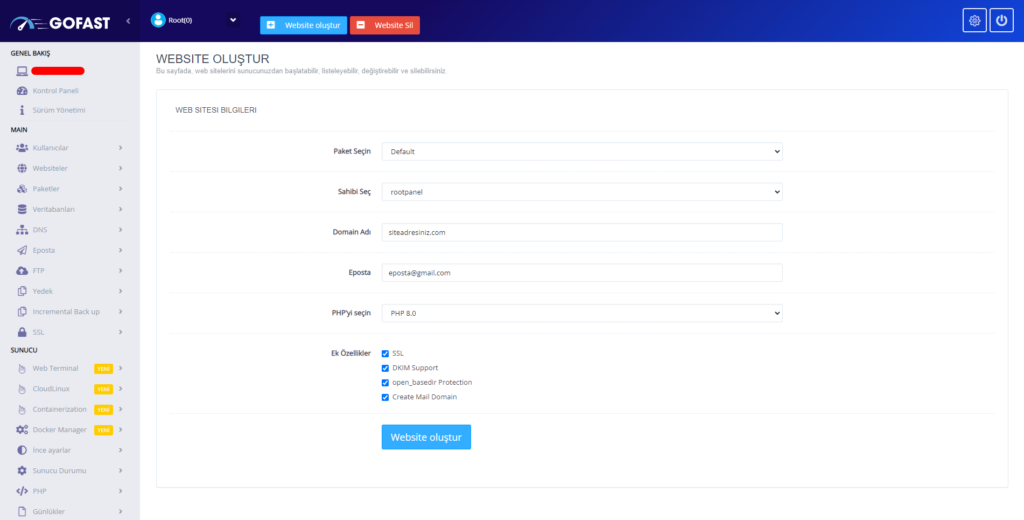Click the power logout icon
This screenshot has width=1024, height=520.
(x=1001, y=21)
